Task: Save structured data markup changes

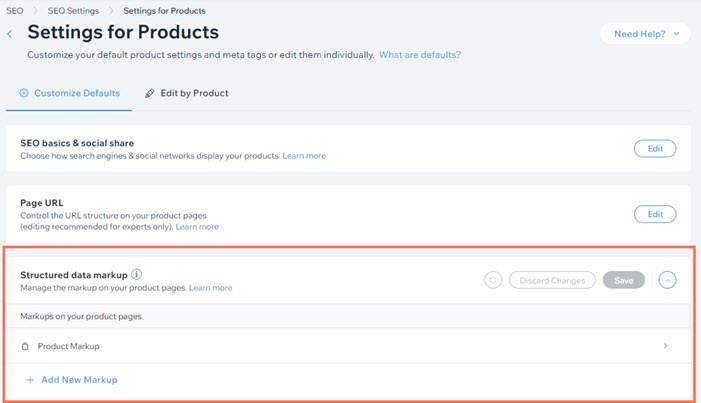Action: pyautogui.click(x=624, y=280)
